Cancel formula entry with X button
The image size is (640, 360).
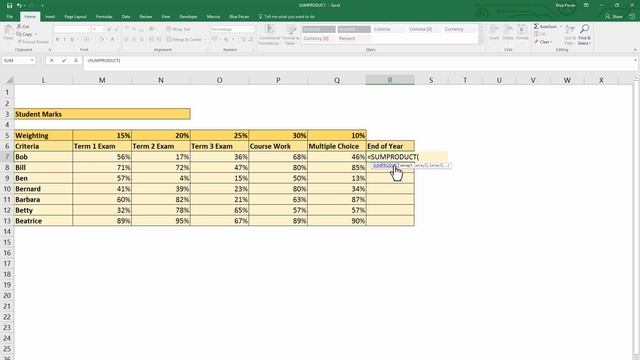coord(52,60)
